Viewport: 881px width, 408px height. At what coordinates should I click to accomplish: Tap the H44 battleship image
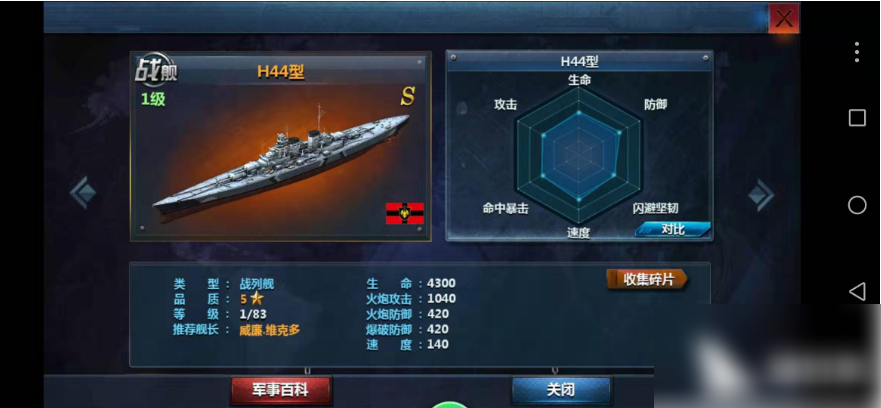(281, 160)
